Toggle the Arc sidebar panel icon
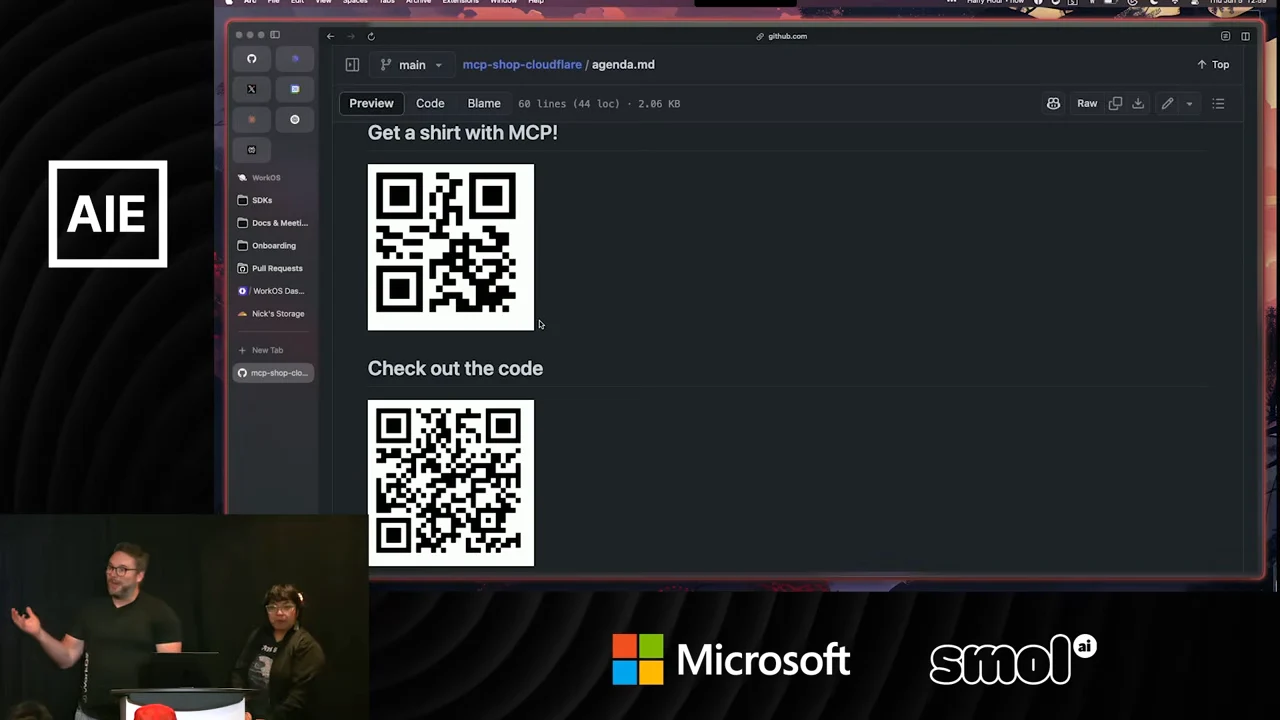Screen dimensions: 1280x720 click(x=275, y=35)
